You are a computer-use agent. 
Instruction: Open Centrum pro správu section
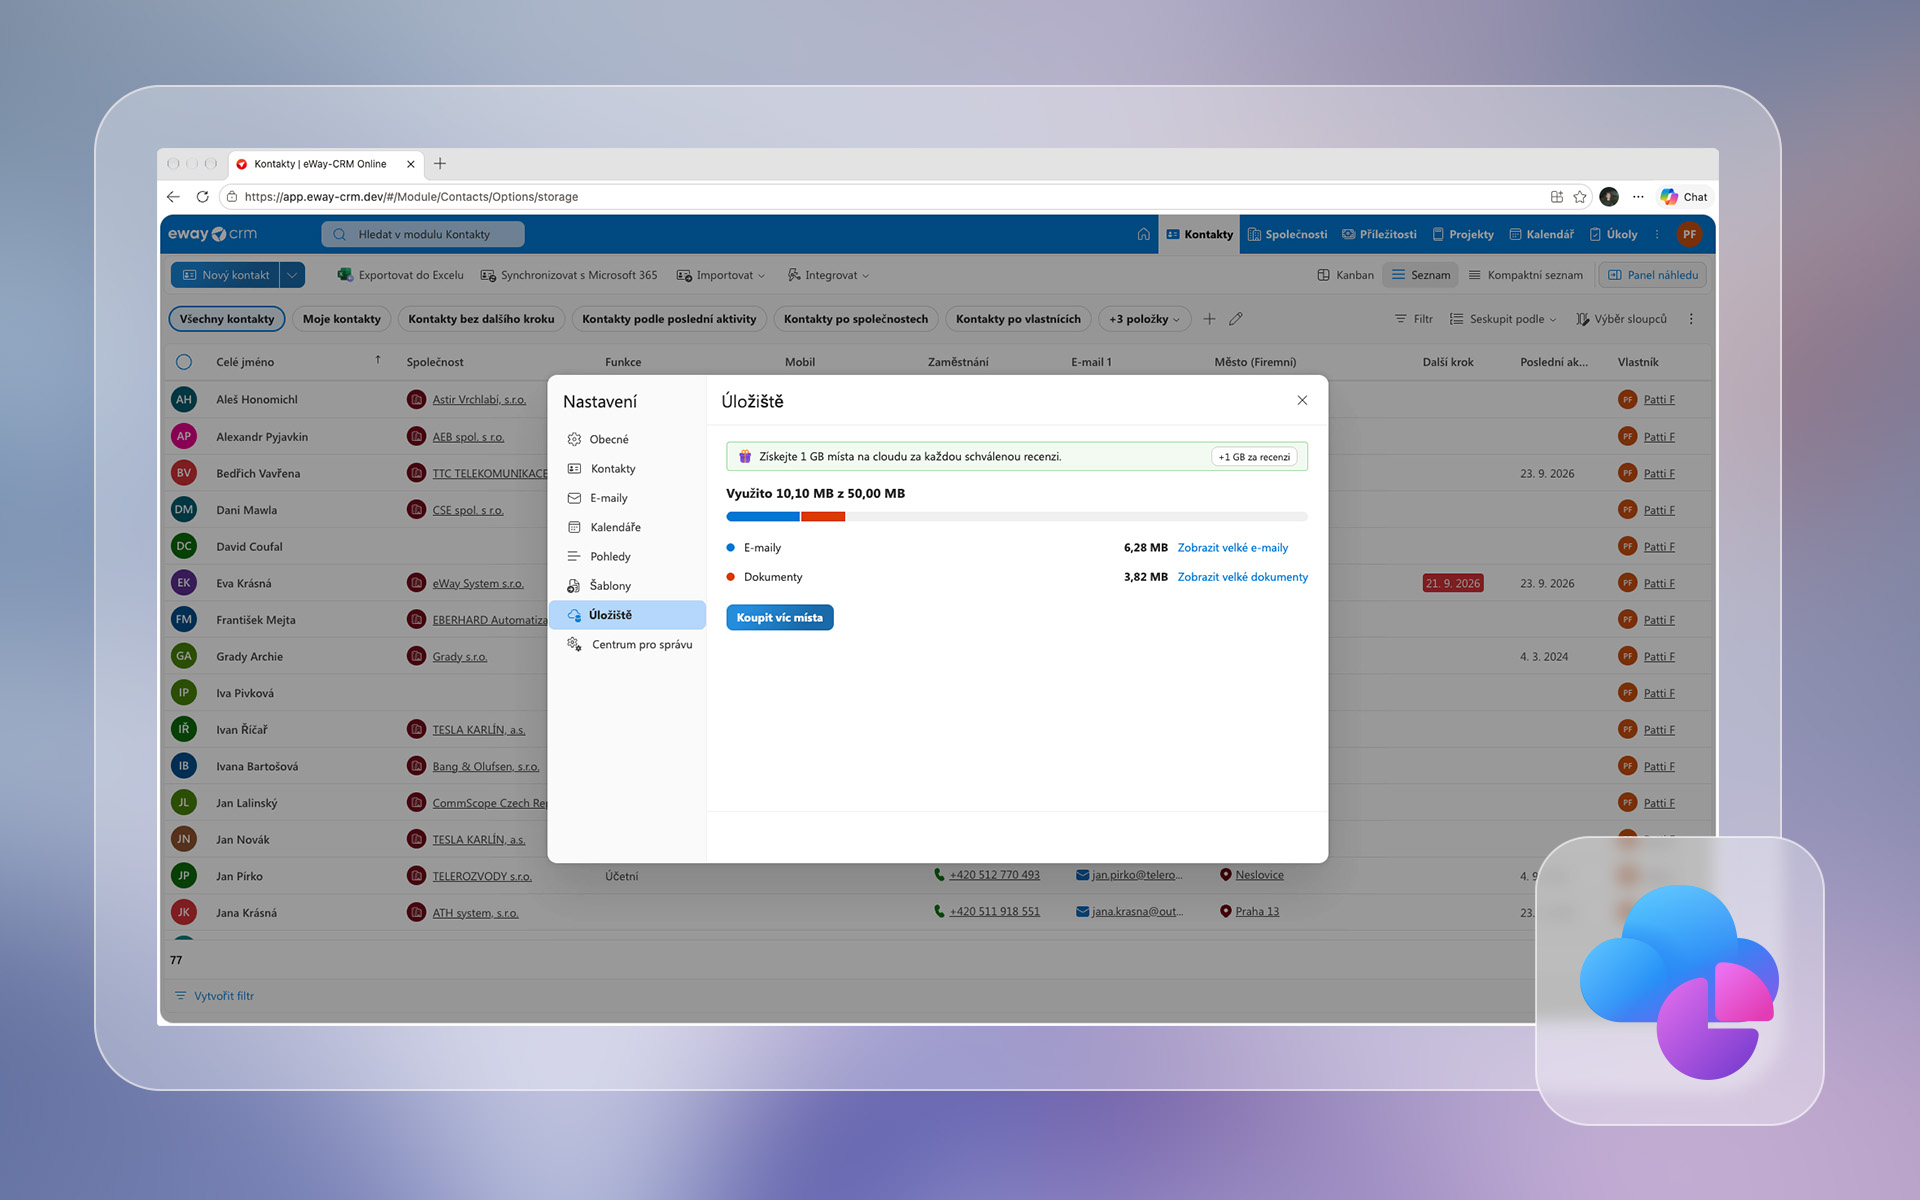point(627,644)
